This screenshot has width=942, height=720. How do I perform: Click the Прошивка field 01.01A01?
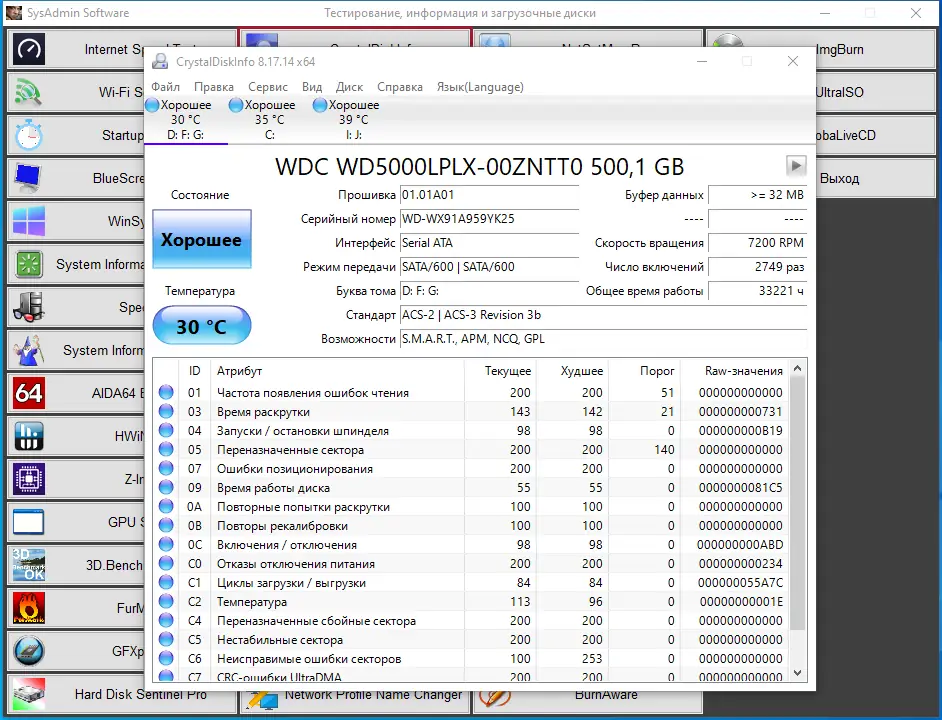pos(489,195)
